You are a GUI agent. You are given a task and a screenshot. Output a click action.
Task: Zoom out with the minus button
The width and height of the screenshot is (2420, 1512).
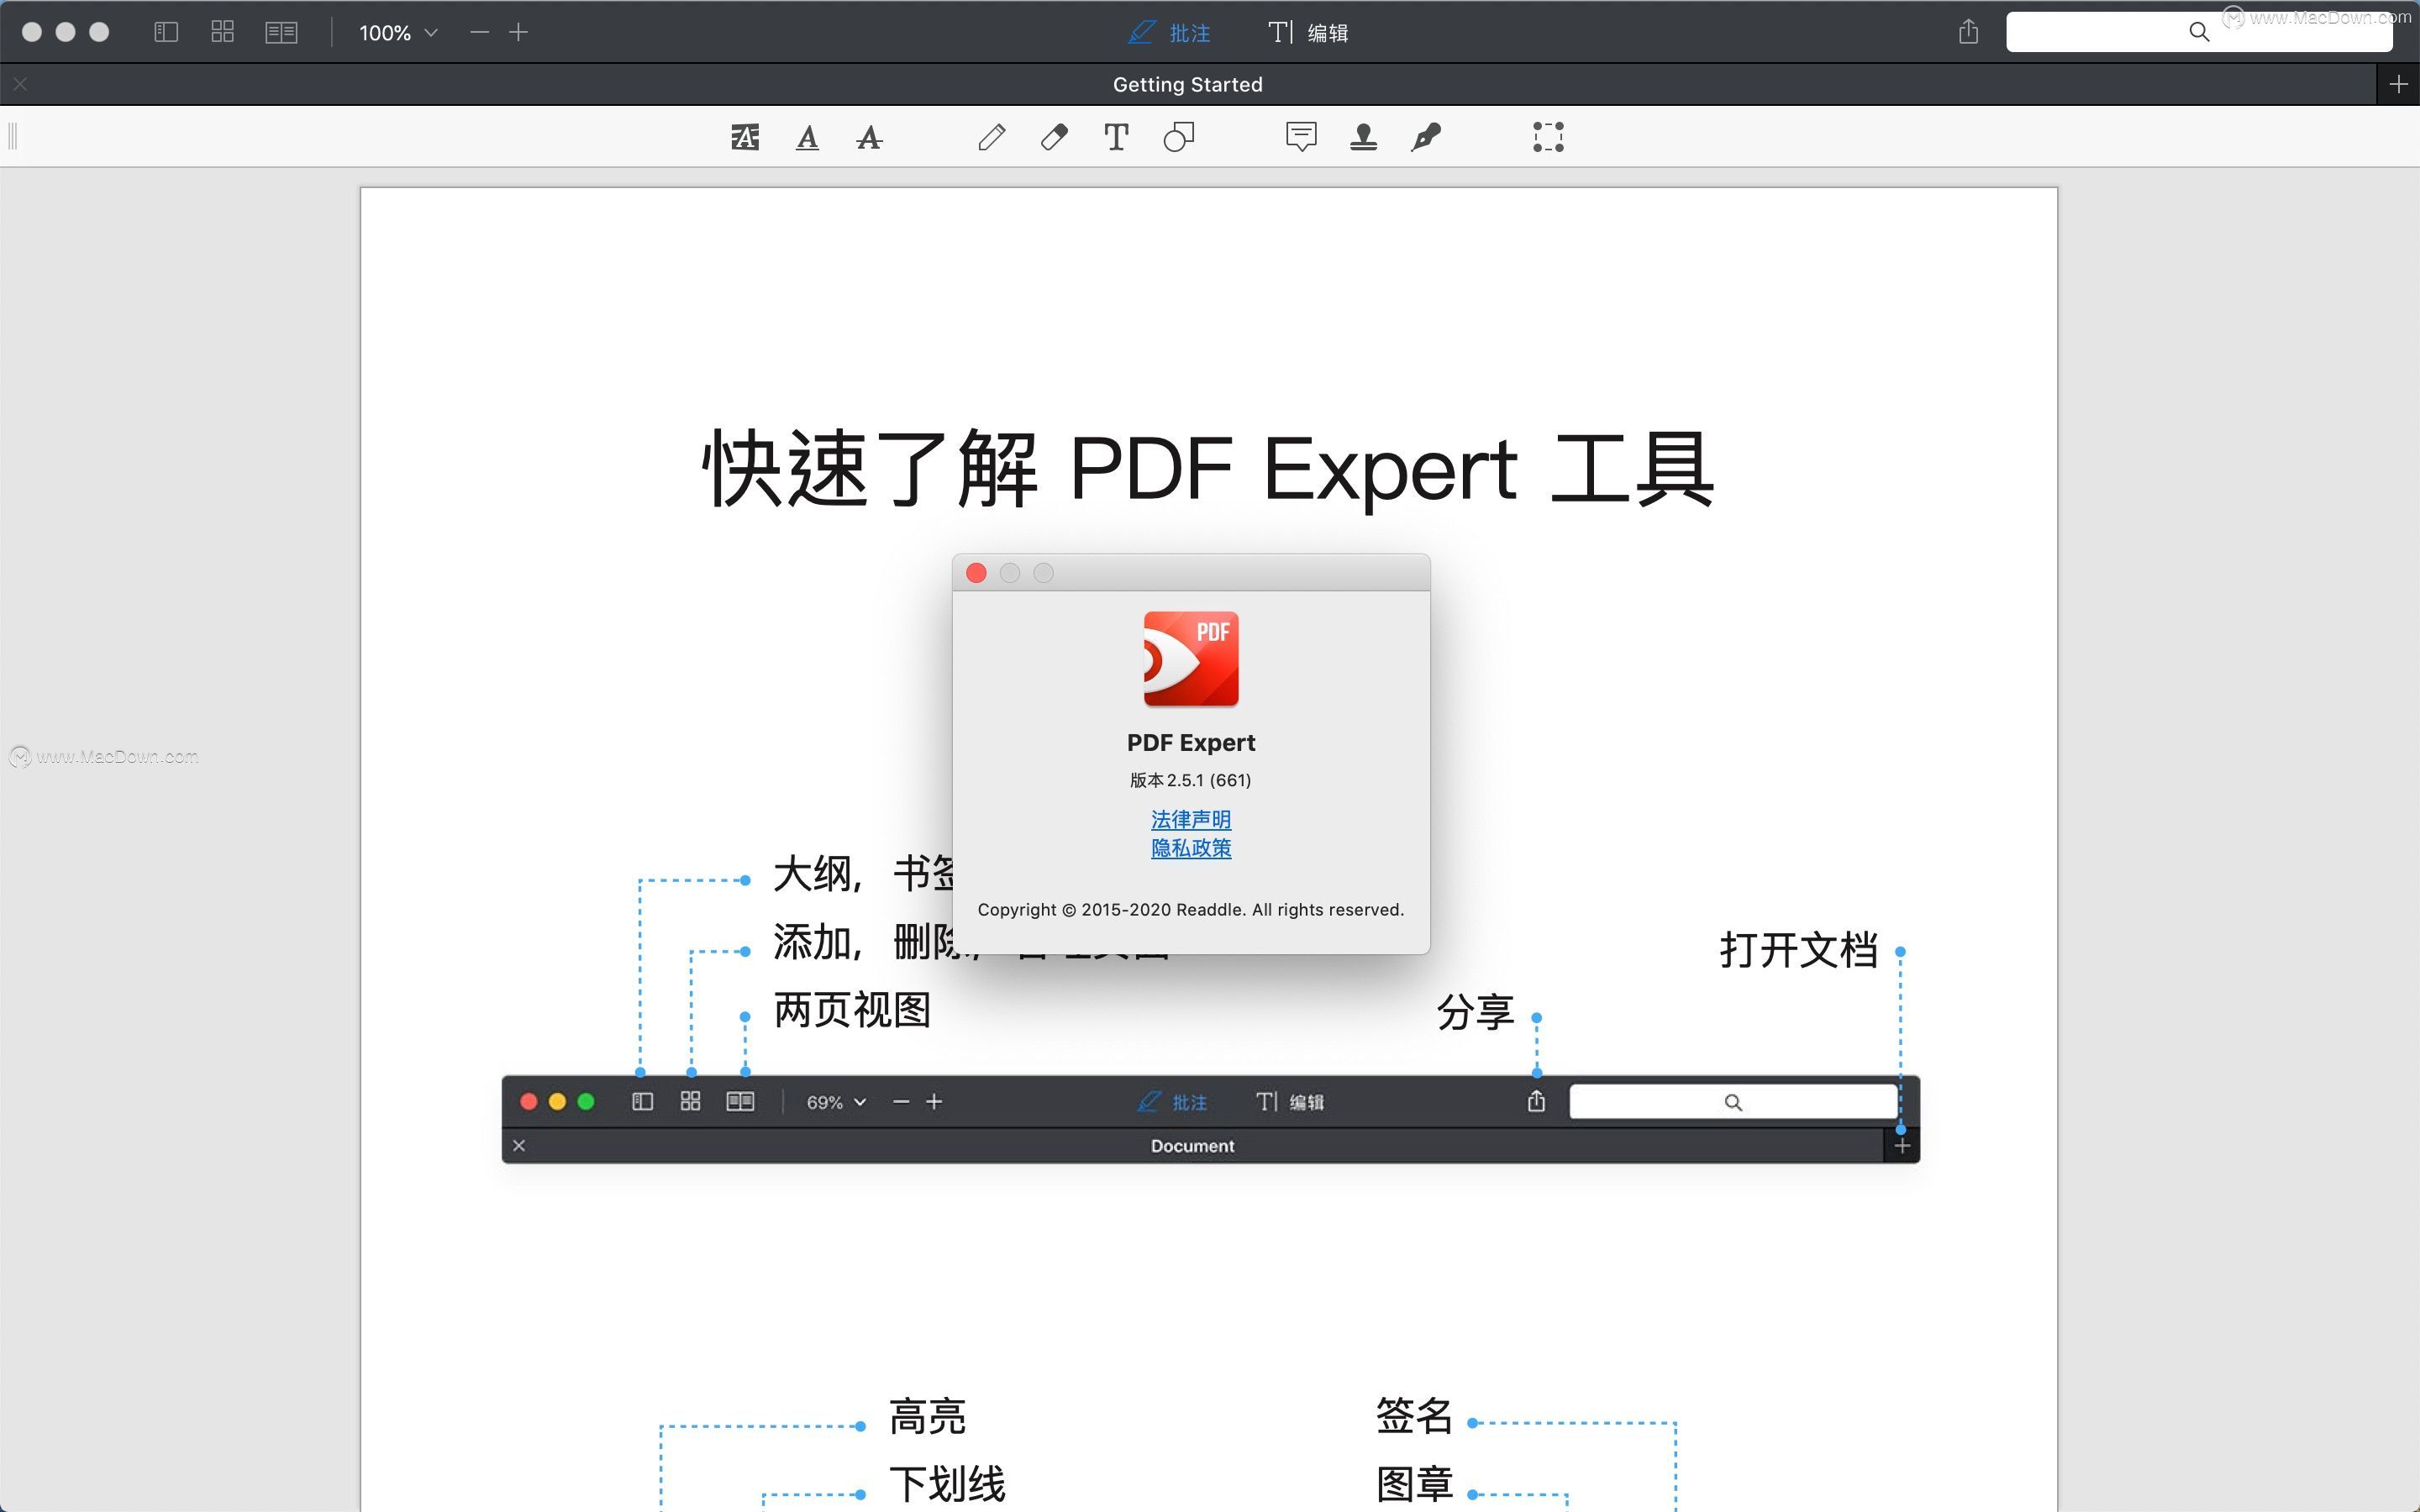click(x=480, y=32)
